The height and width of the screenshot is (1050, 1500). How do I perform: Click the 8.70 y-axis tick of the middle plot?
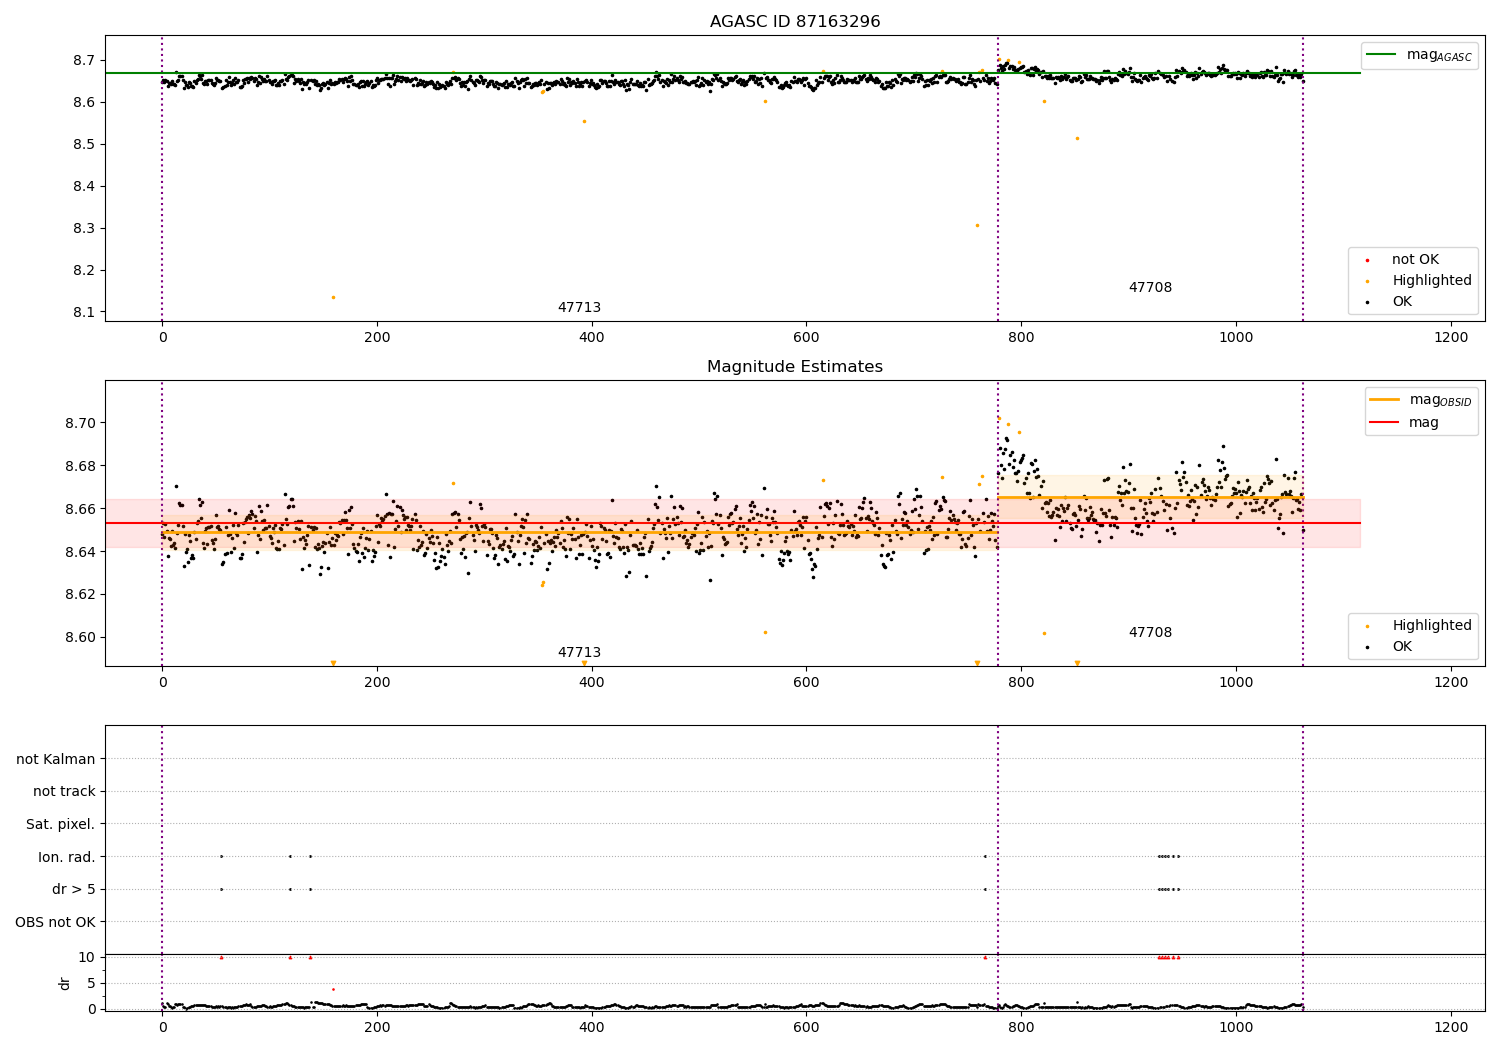[80, 423]
